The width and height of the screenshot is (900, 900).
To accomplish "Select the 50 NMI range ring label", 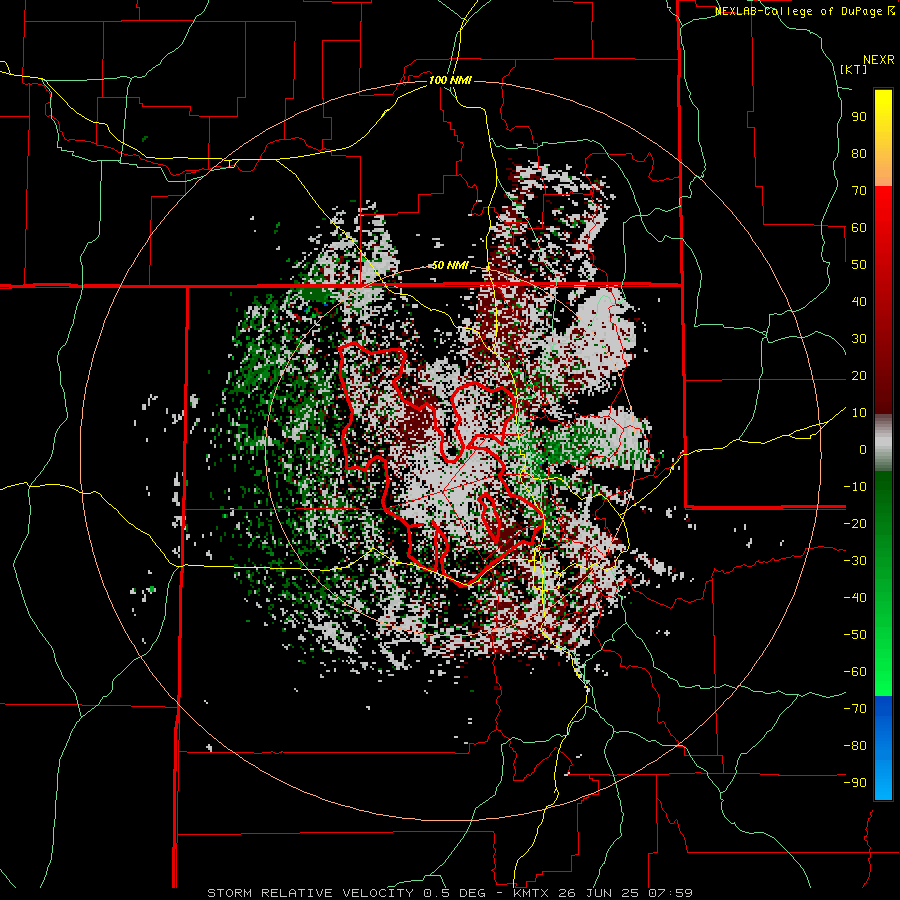I will point(450,265).
